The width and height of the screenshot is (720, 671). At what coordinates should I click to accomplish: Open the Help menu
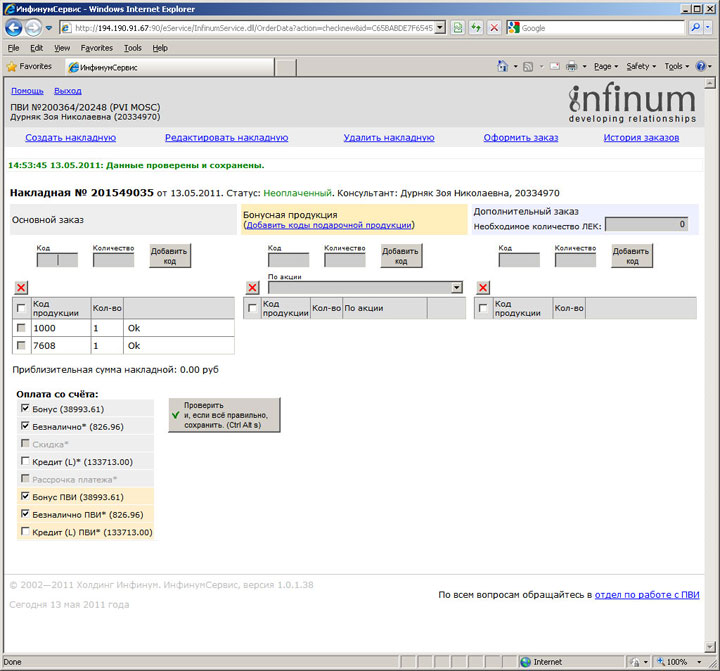pyautogui.click(x=160, y=48)
